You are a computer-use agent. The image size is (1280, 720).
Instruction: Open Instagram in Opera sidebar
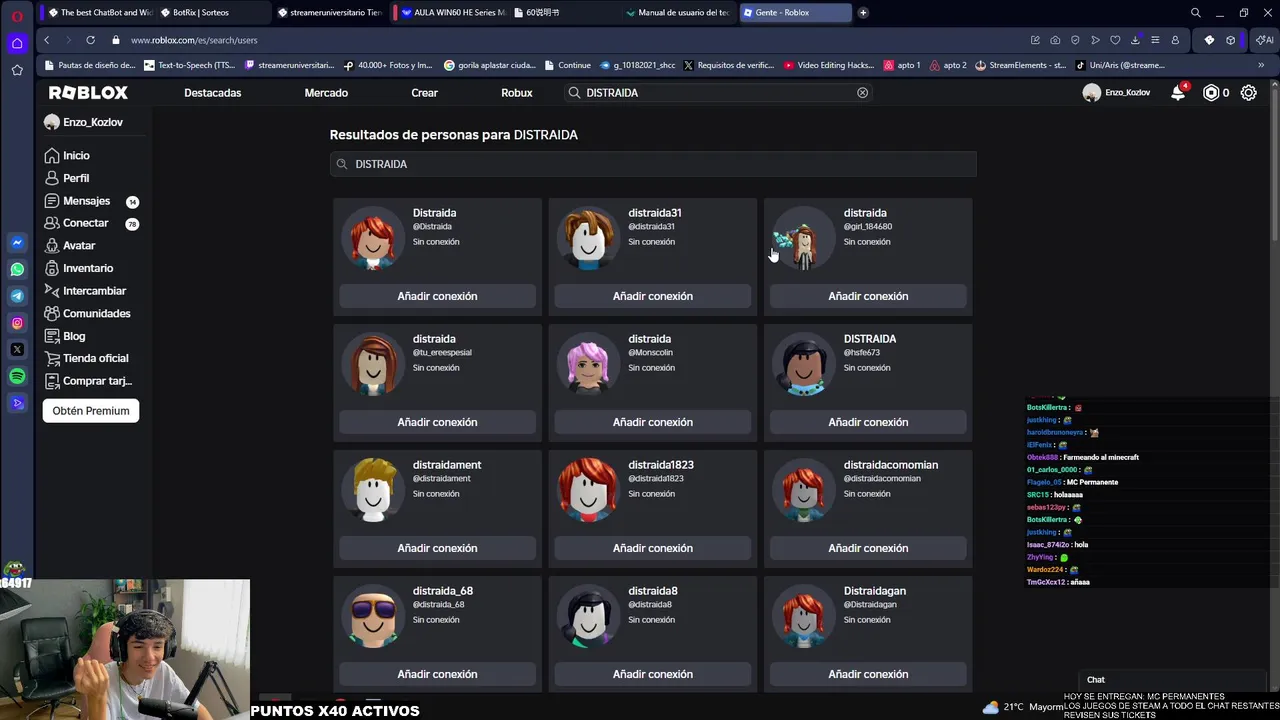[17, 323]
